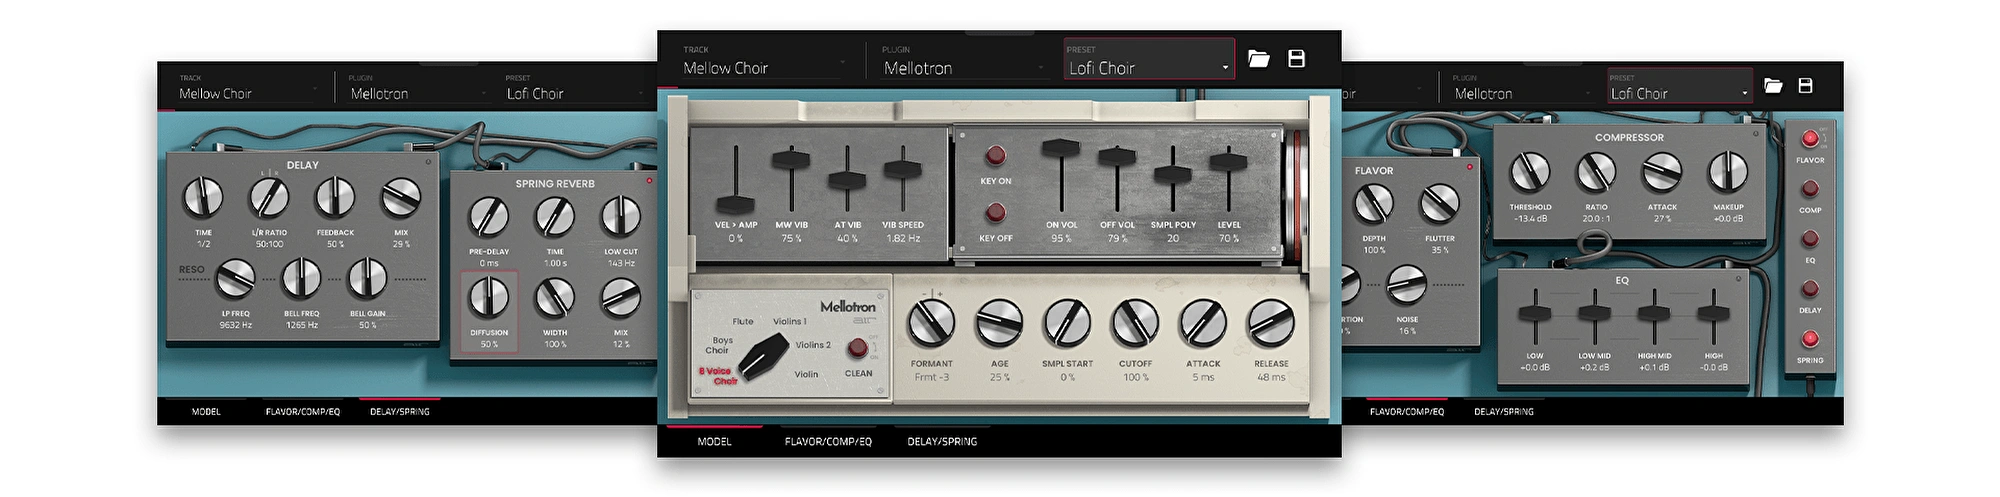The width and height of the screenshot is (2000, 497).
Task: Click the EQ LOW band fader
Action: click(x=1535, y=313)
